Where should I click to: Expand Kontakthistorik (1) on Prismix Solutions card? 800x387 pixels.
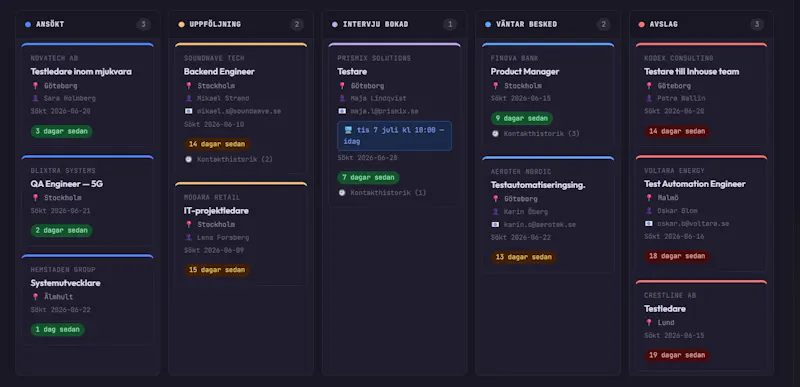tap(382, 193)
